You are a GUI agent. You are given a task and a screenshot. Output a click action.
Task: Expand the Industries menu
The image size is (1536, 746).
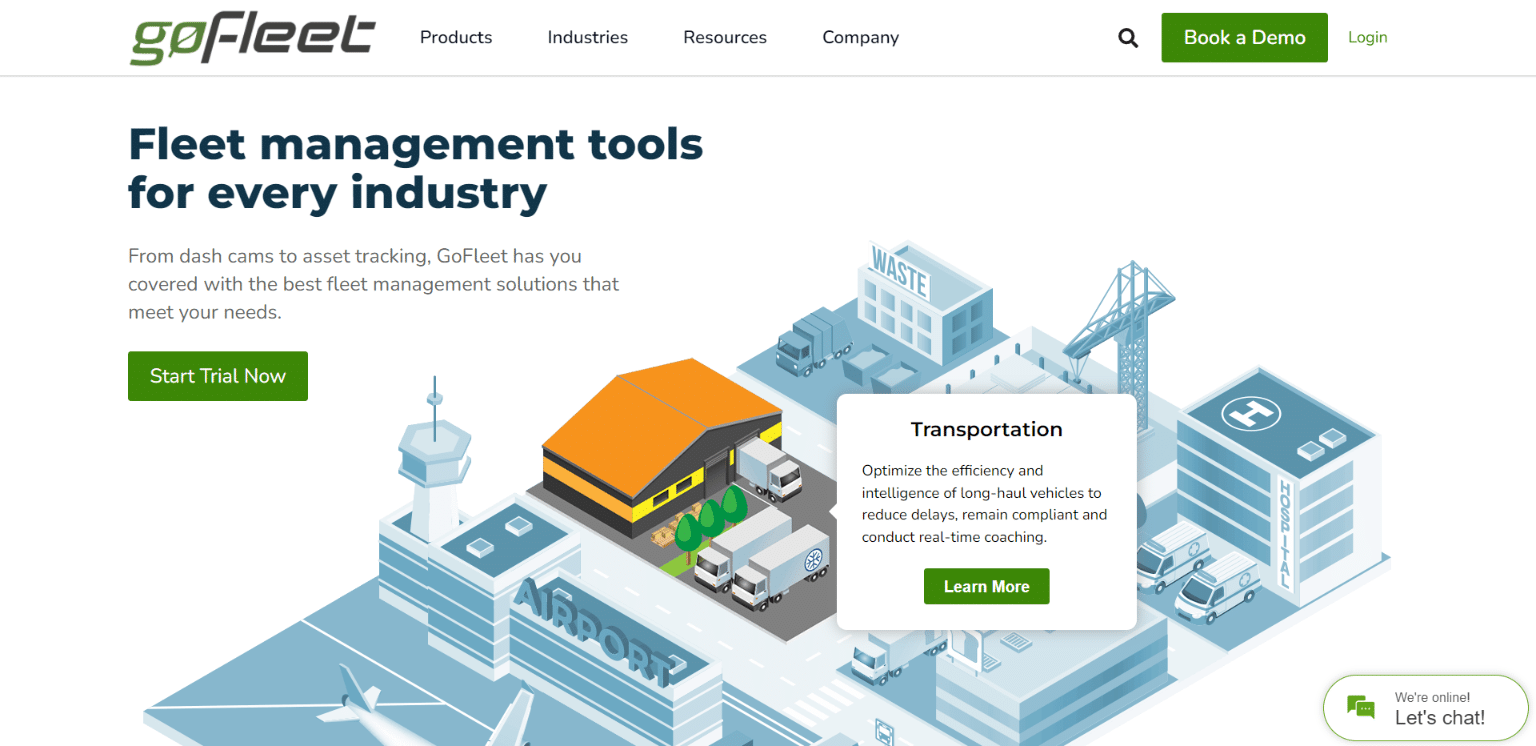point(587,38)
